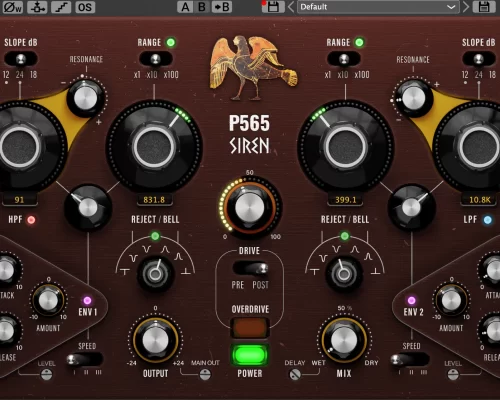Click the left RELEASE knob
The image size is (500, 400).
[7, 331]
